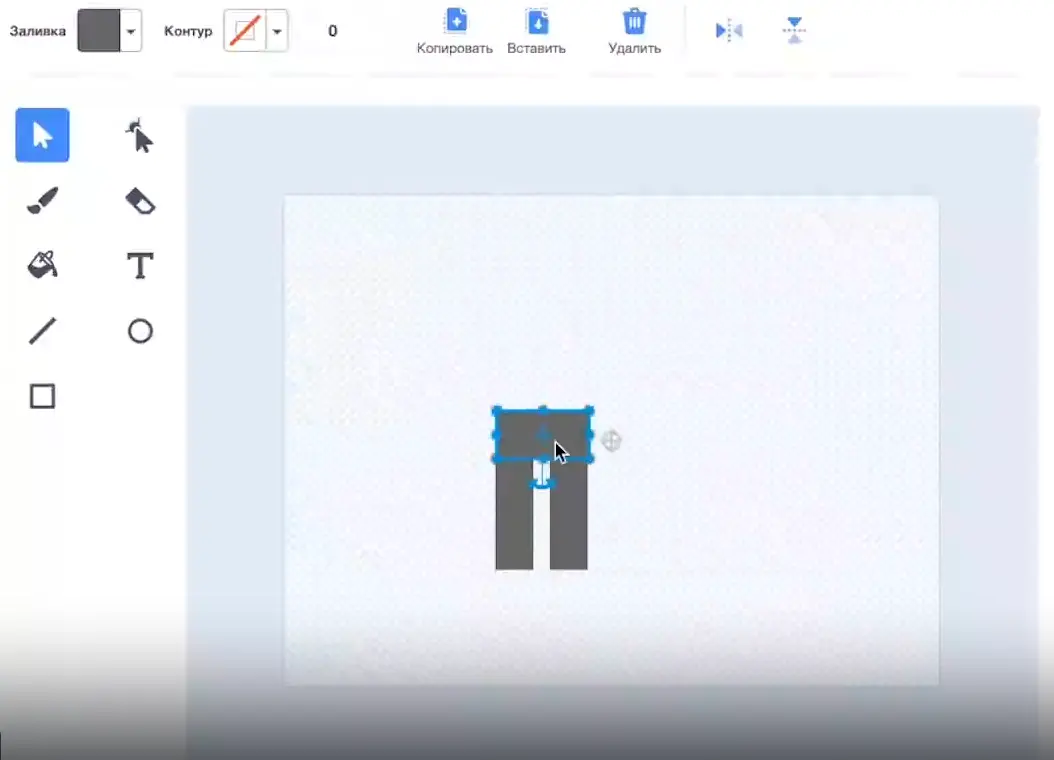Select the Fill bucket tool
Image resolution: width=1054 pixels, height=760 pixels.
point(42,265)
